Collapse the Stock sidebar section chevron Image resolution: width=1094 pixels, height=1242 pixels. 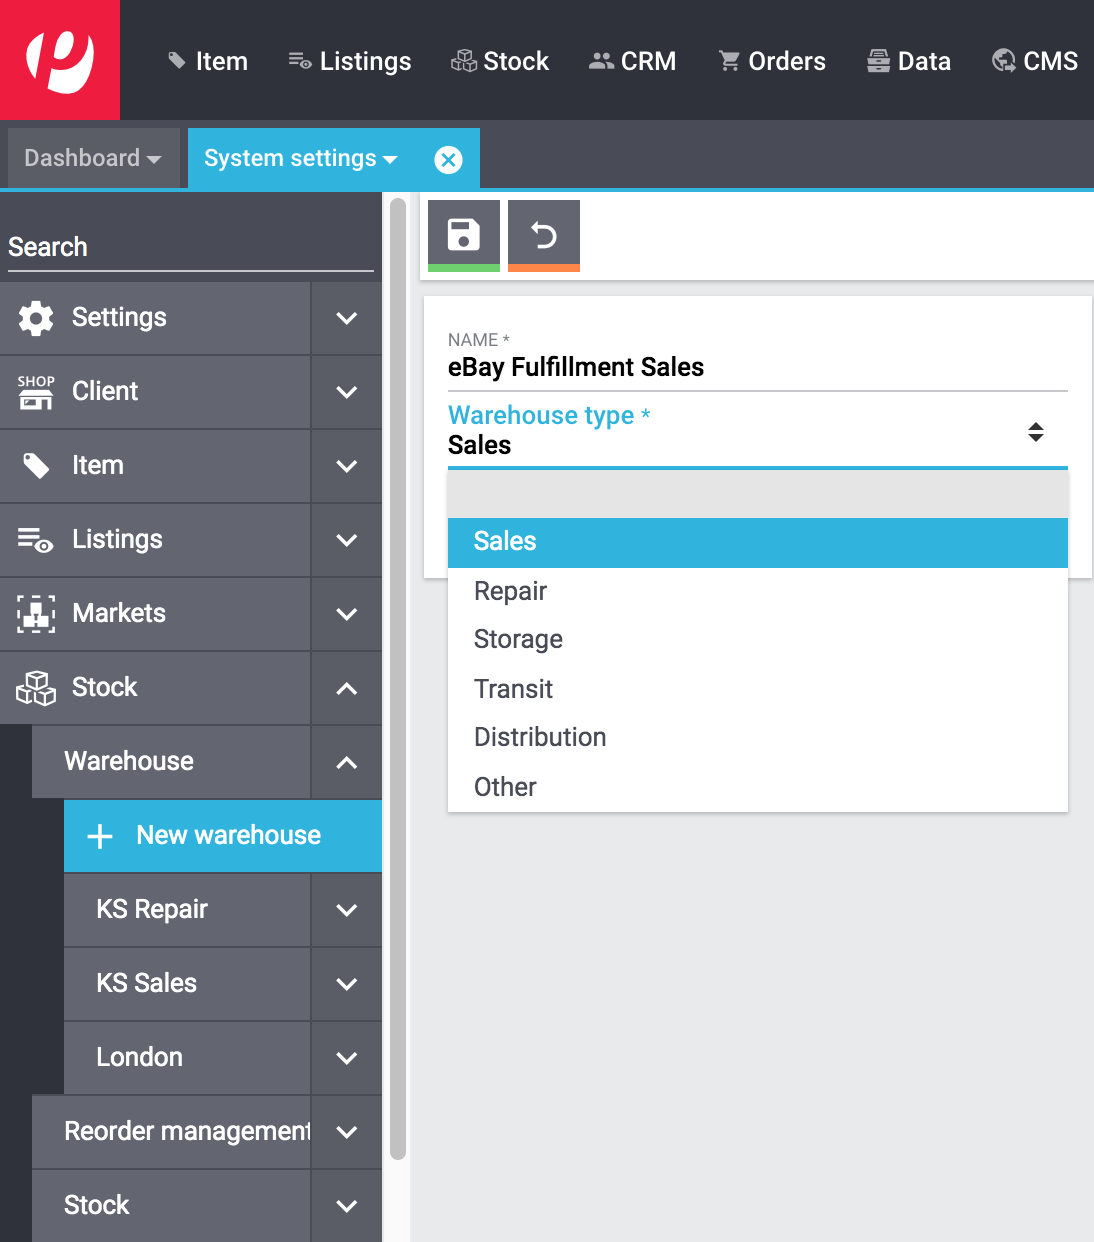coord(347,688)
